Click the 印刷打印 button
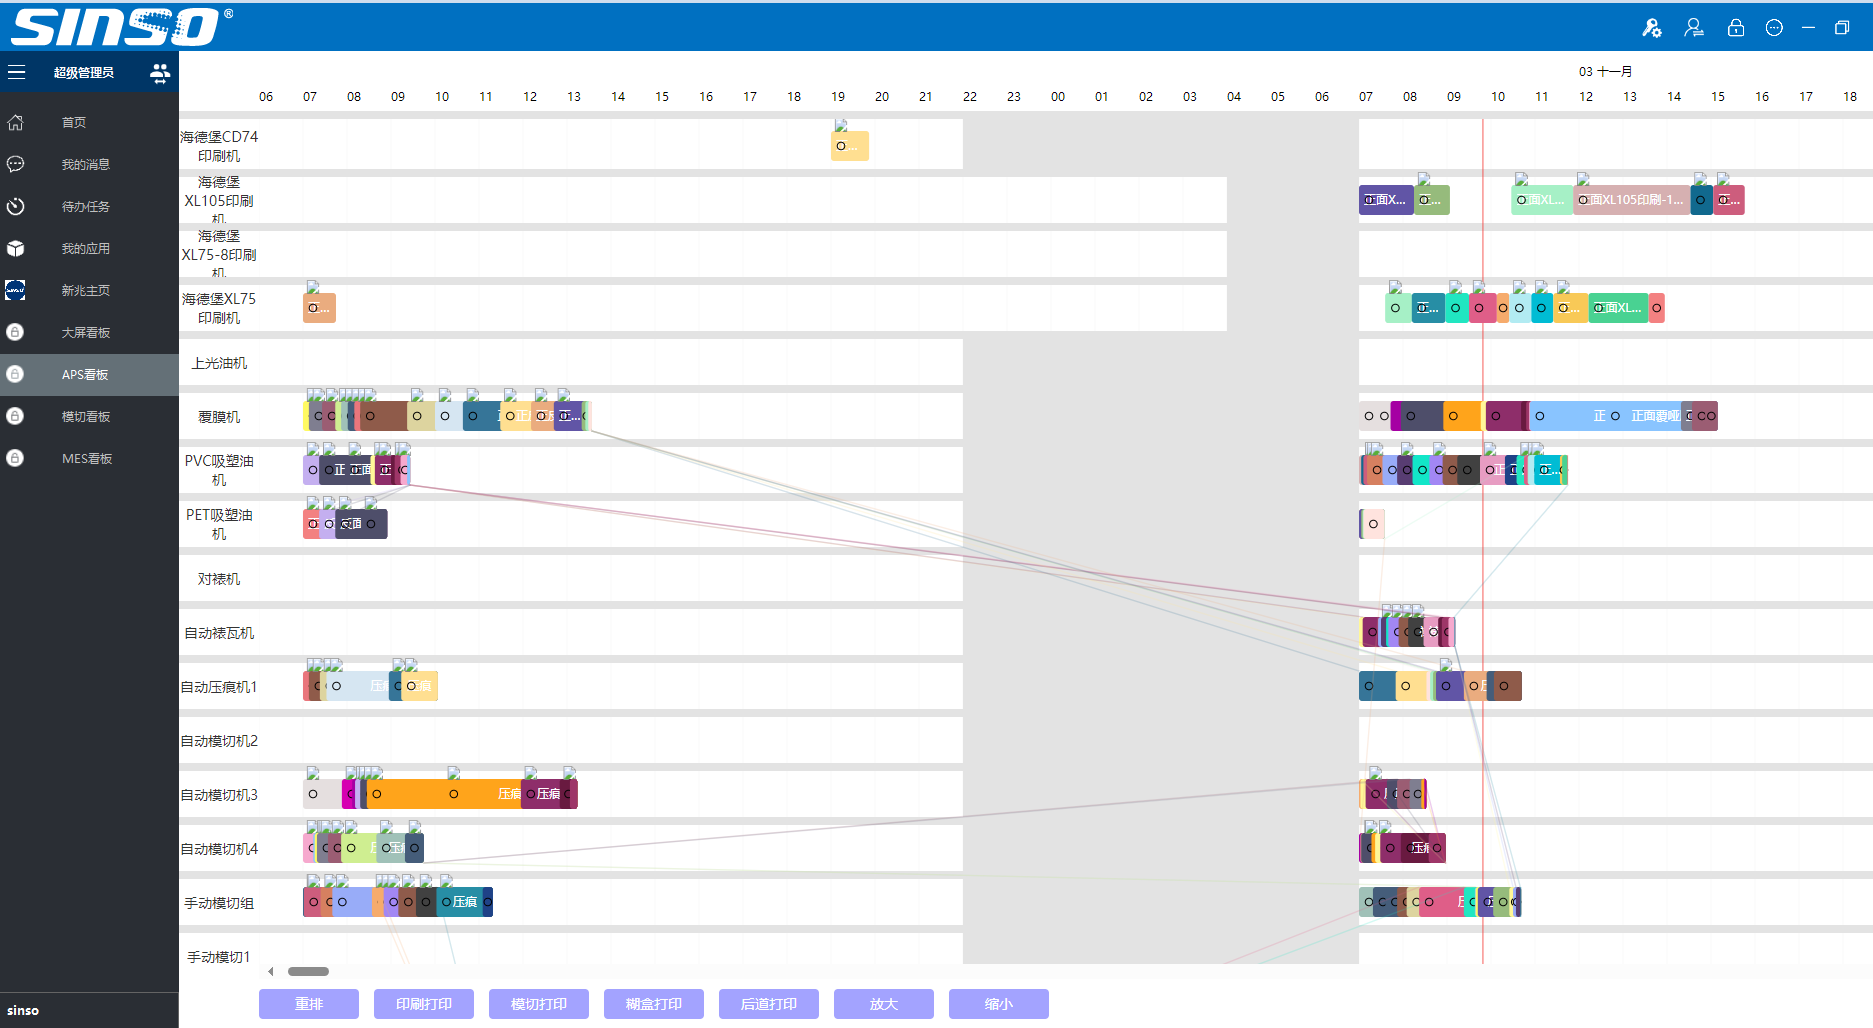The height and width of the screenshot is (1028, 1873). pos(424,1004)
